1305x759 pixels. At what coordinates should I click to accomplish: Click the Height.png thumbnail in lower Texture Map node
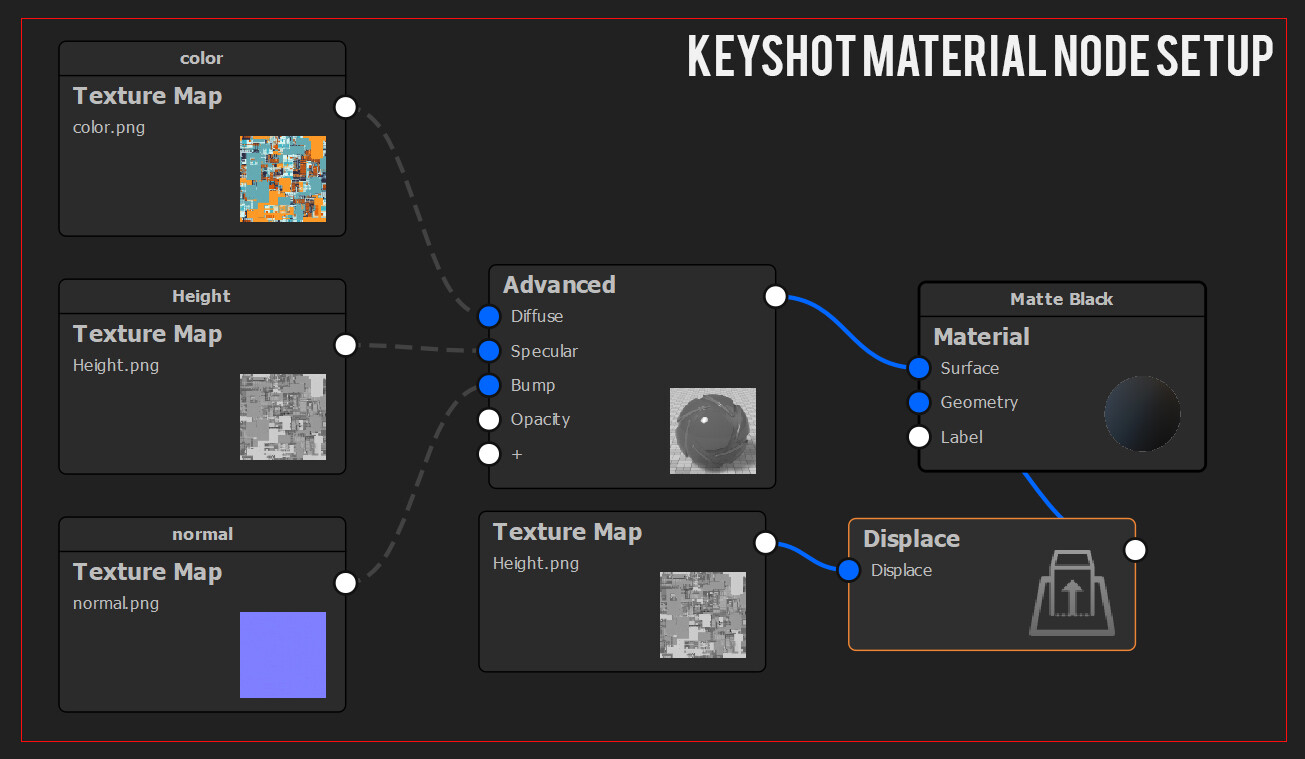[x=703, y=616]
